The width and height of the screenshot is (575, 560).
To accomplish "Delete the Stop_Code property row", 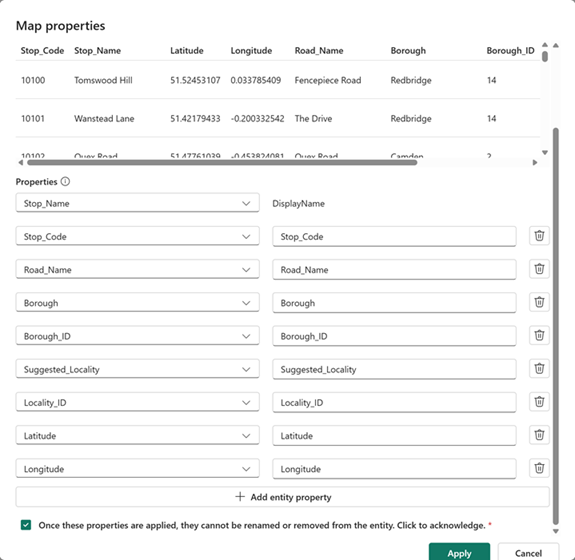I will (539, 235).
